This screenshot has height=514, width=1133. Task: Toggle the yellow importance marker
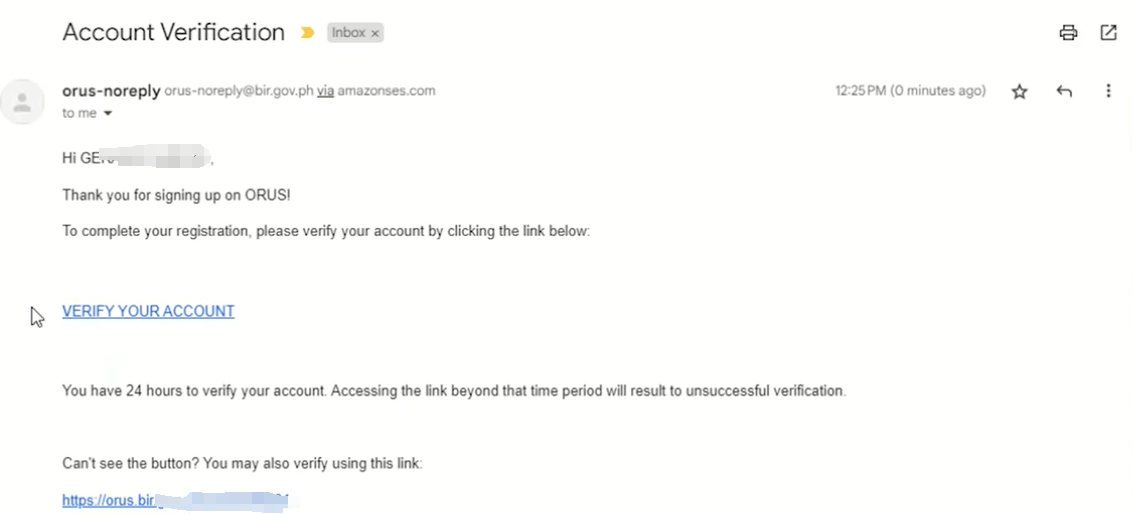coord(307,33)
